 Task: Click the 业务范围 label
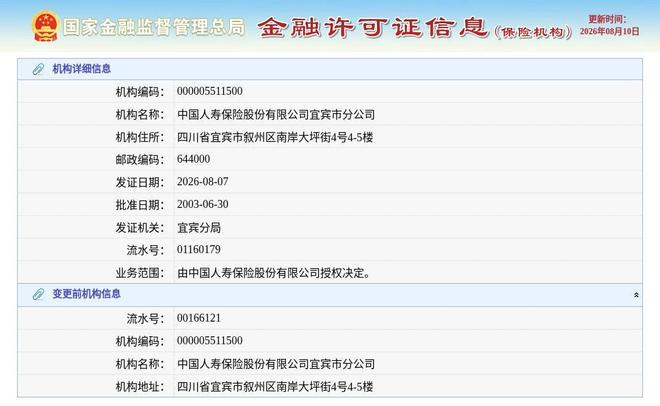pyautogui.click(x=140, y=273)
